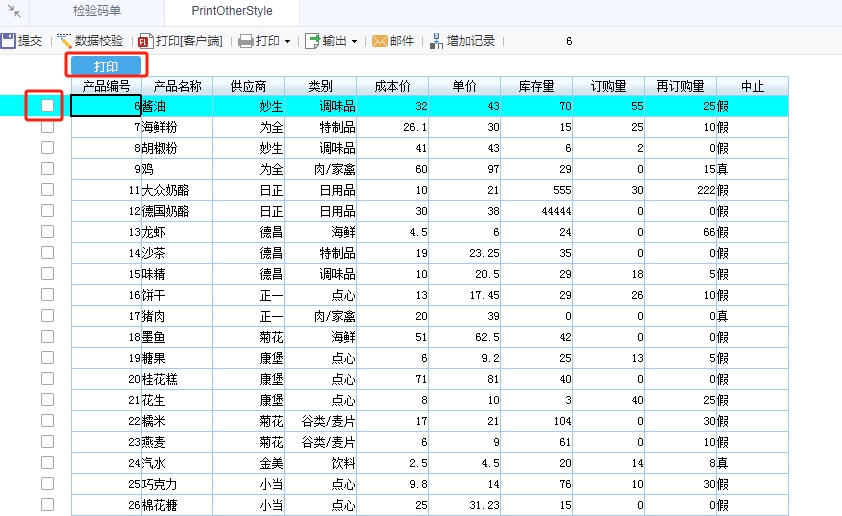Click the 增加记录 icon
Viewport: 842px width, 516px height.
click(x=437, y=41)
